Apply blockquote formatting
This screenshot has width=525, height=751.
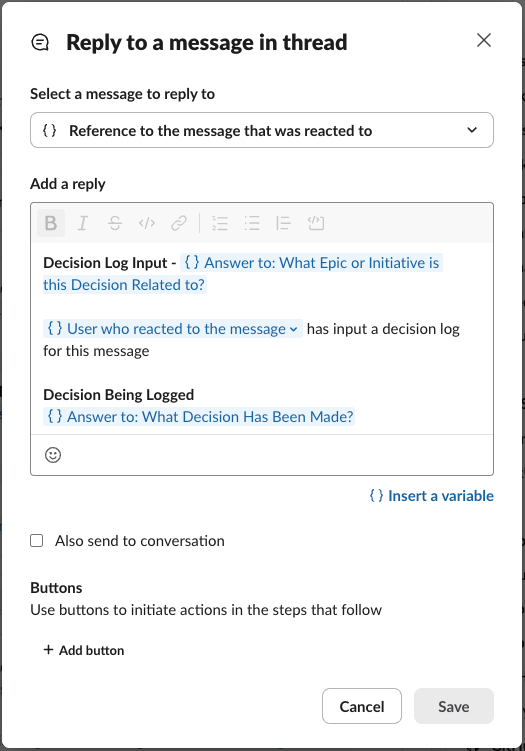point(284,223)
